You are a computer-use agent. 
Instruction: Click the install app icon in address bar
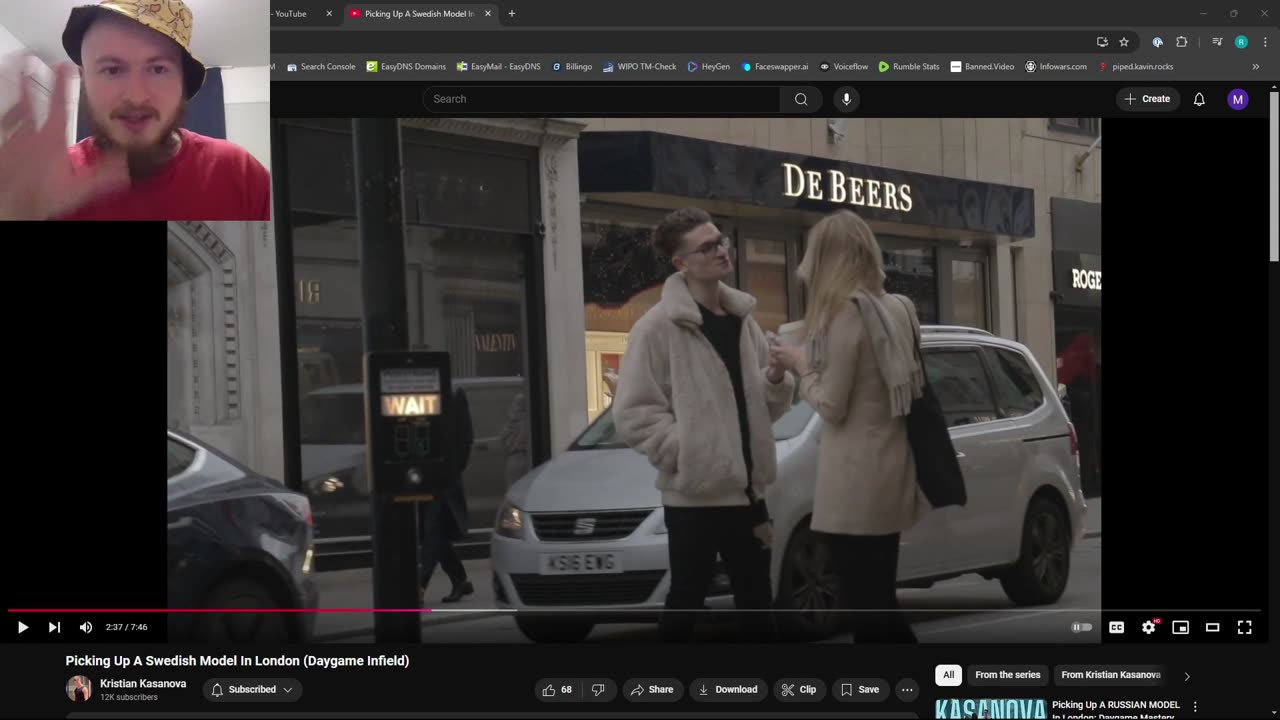(x=1102, y=42)
